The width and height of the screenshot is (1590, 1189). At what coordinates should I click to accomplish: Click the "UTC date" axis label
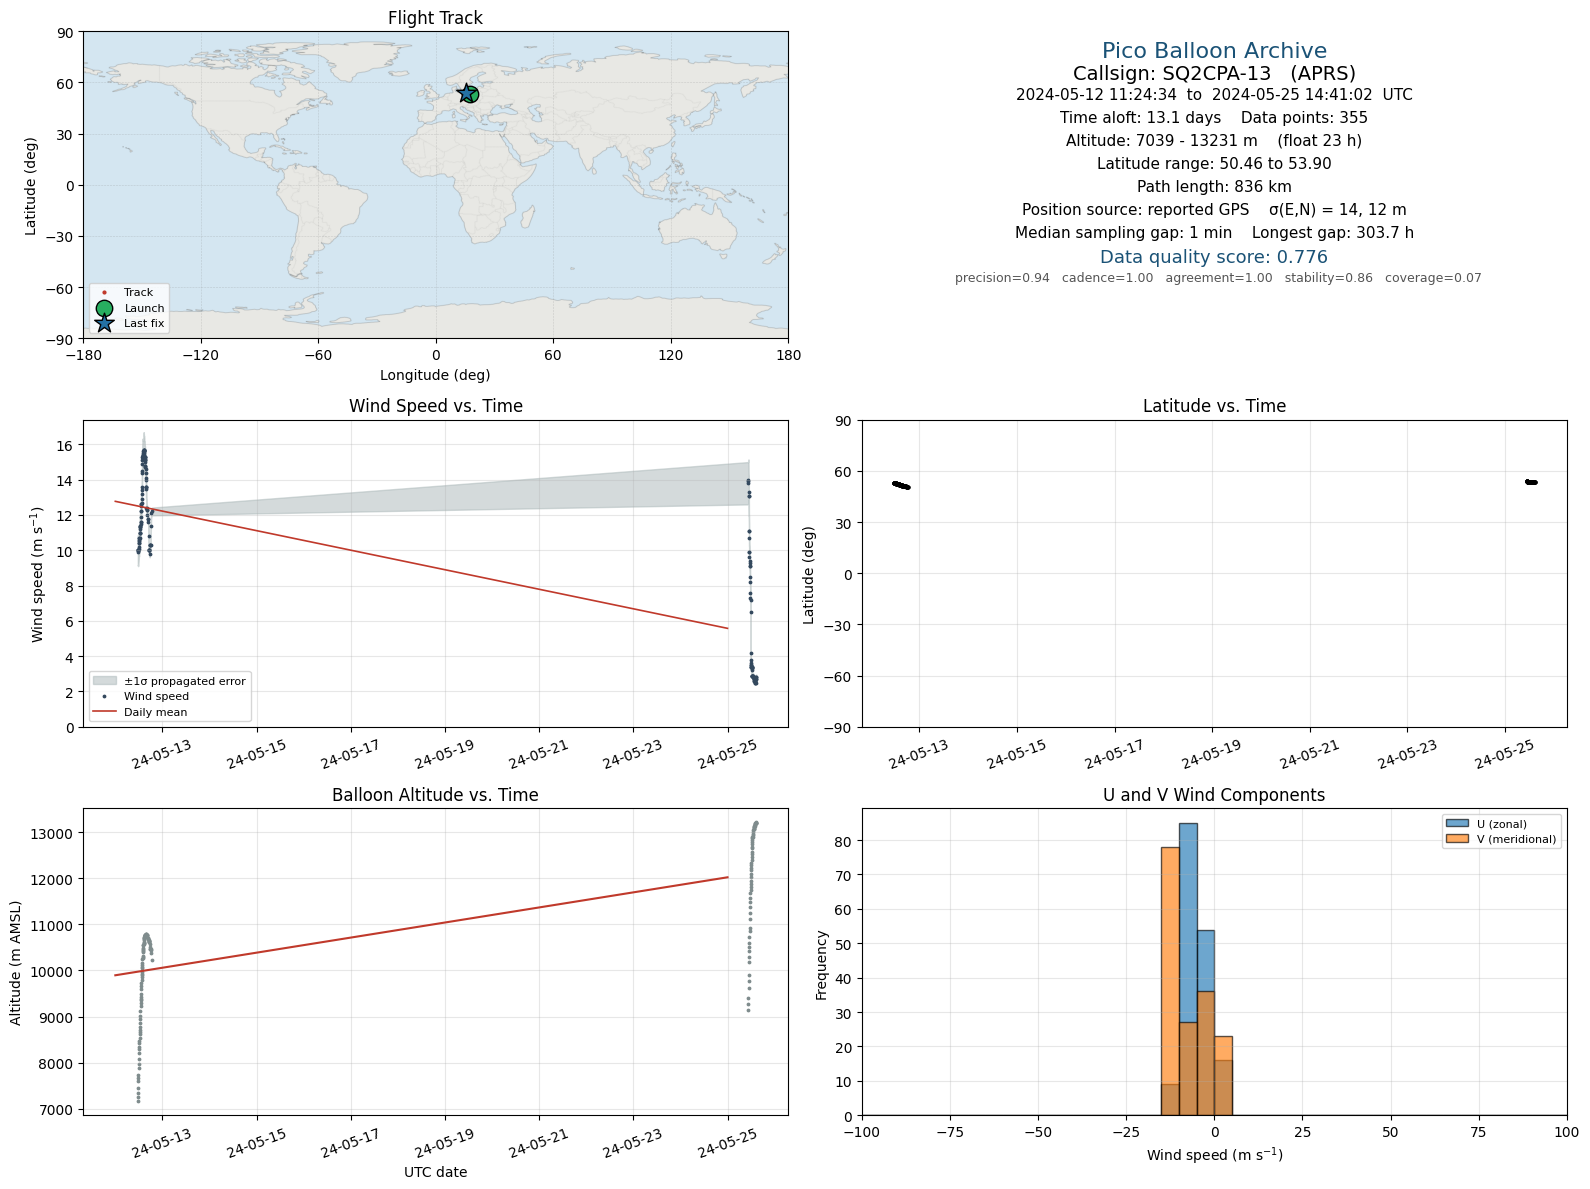435,1172
